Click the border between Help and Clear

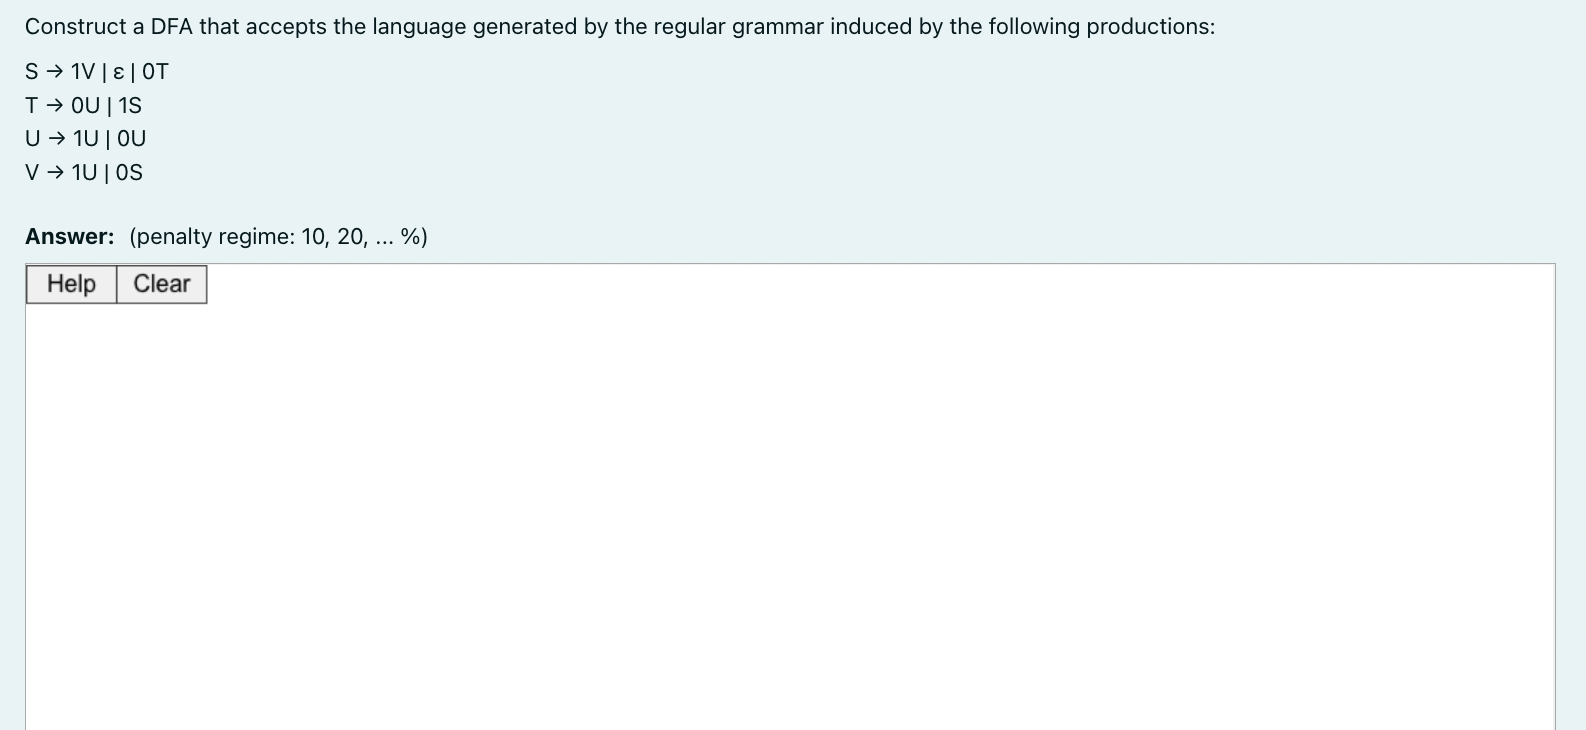coord(116,283)
